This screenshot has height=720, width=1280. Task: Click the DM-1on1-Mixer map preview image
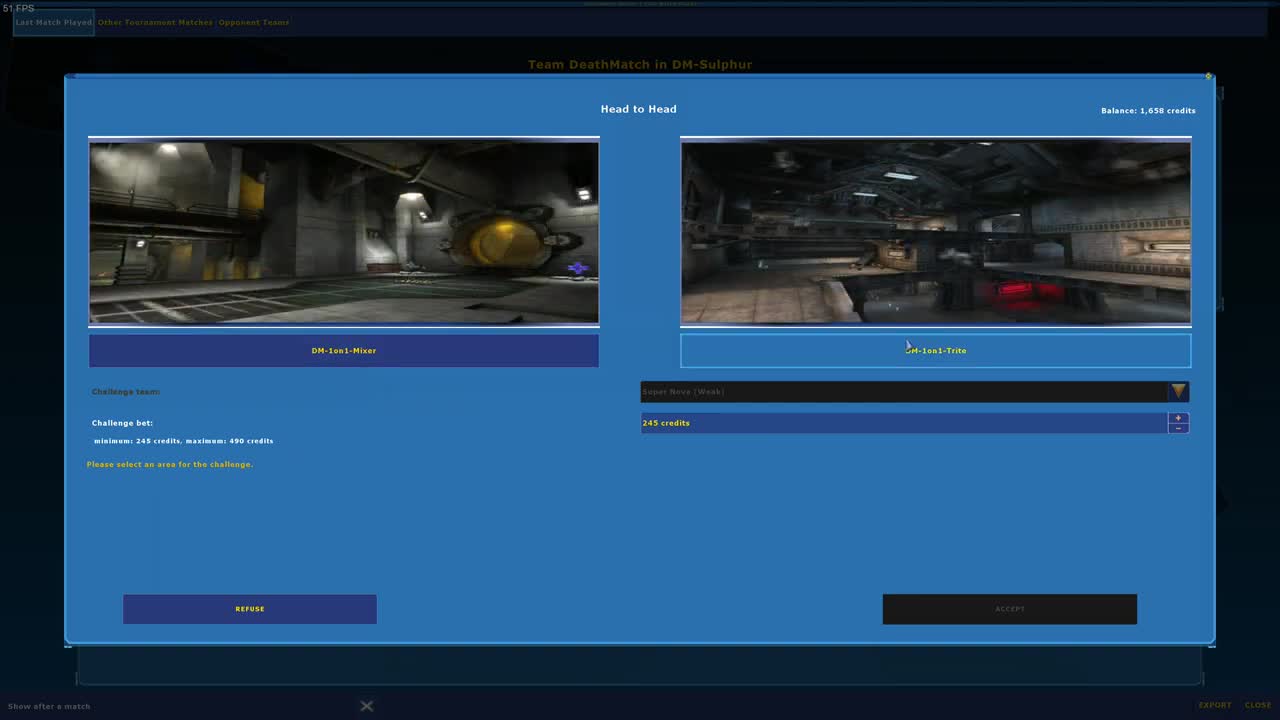(x=344, y=232)
